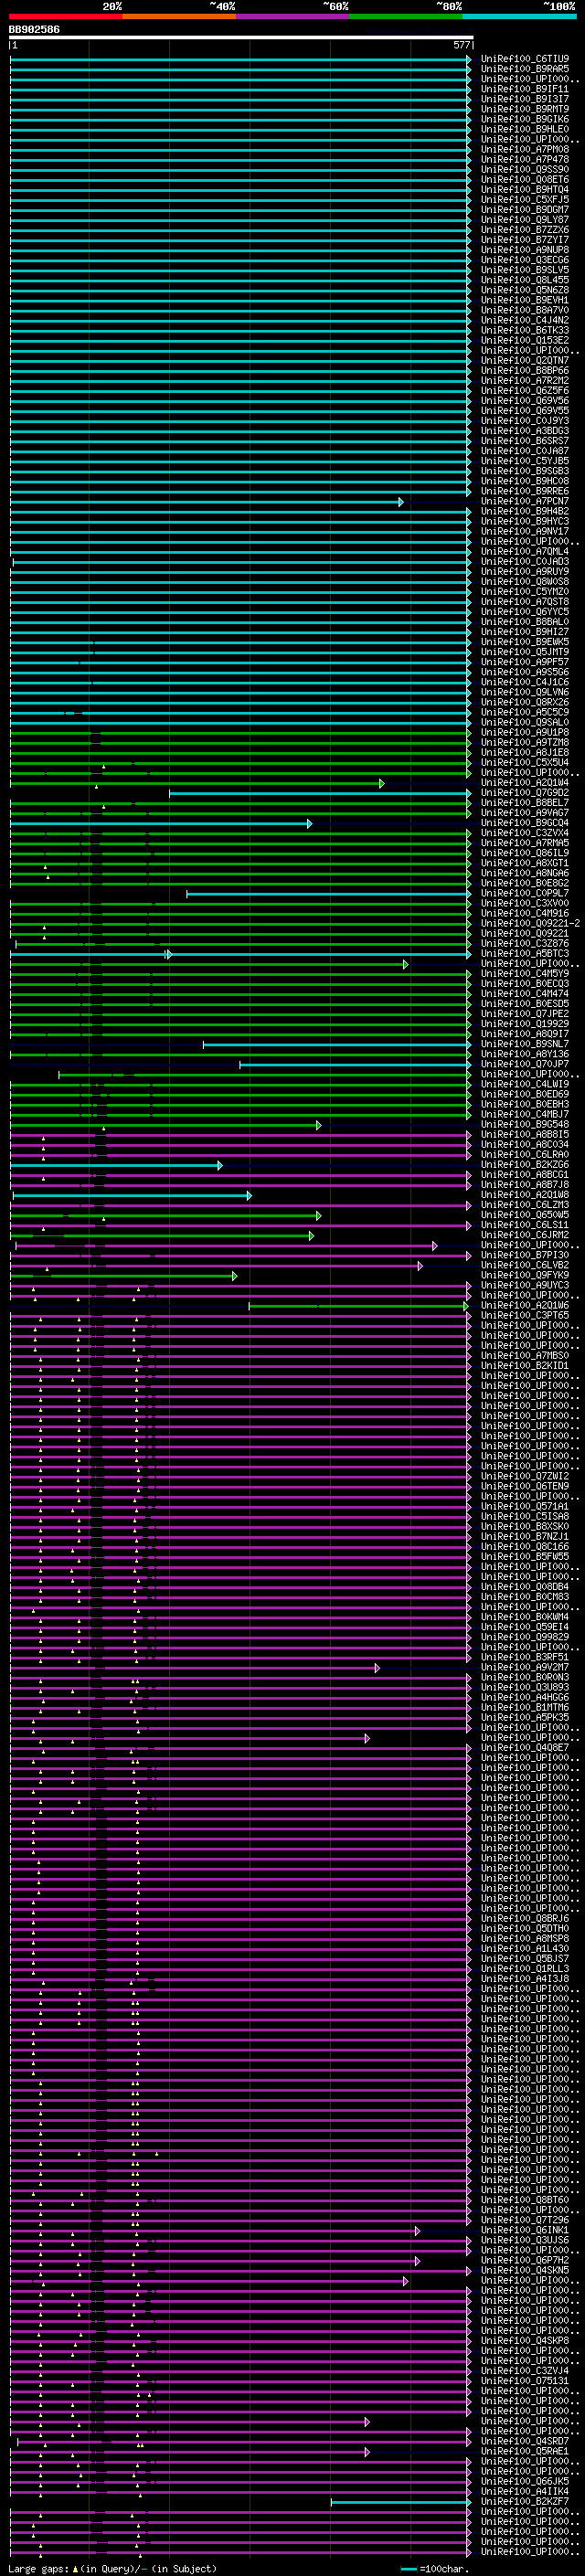Click the query end position 577
Screen dimensions: 585x2576
click(461, 45)
